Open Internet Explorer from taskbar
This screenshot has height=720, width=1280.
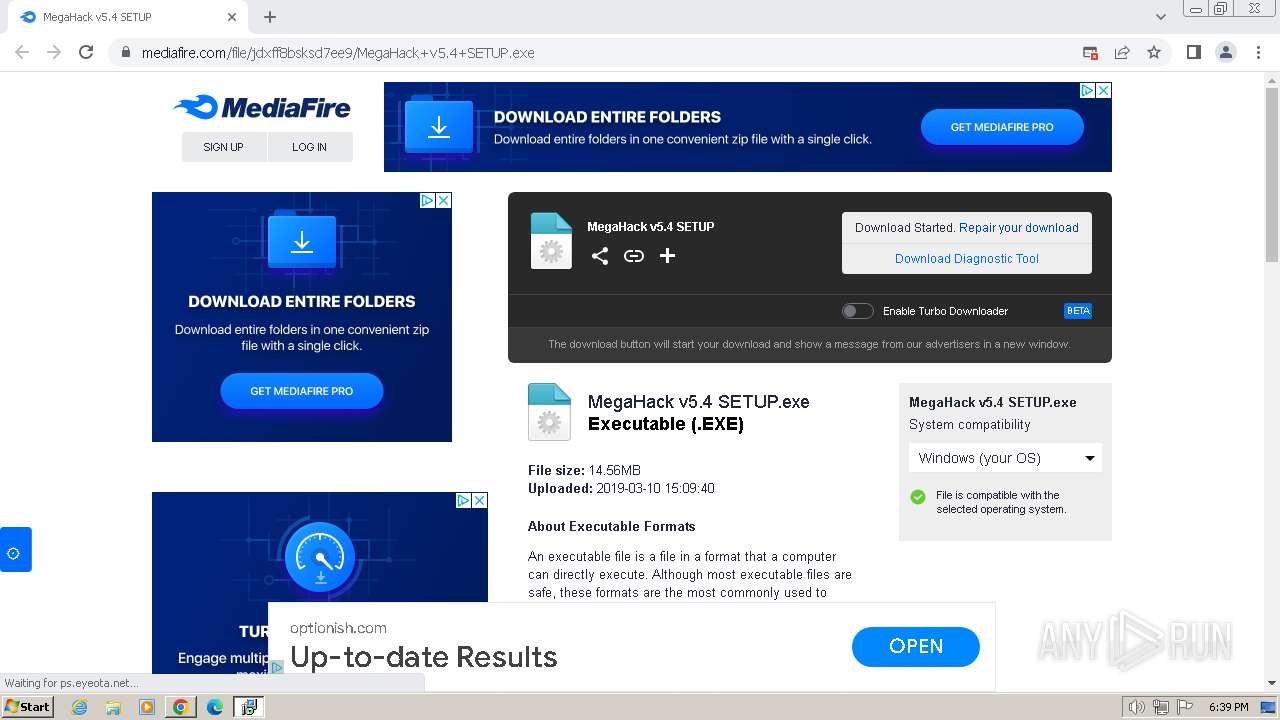pos(80,707)
